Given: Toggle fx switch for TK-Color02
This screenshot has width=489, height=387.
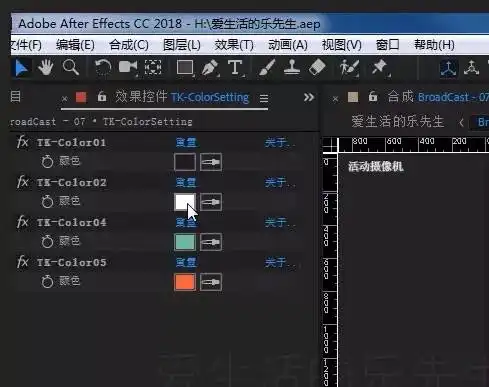Looking at the screenshot, I should coord(22,182).
